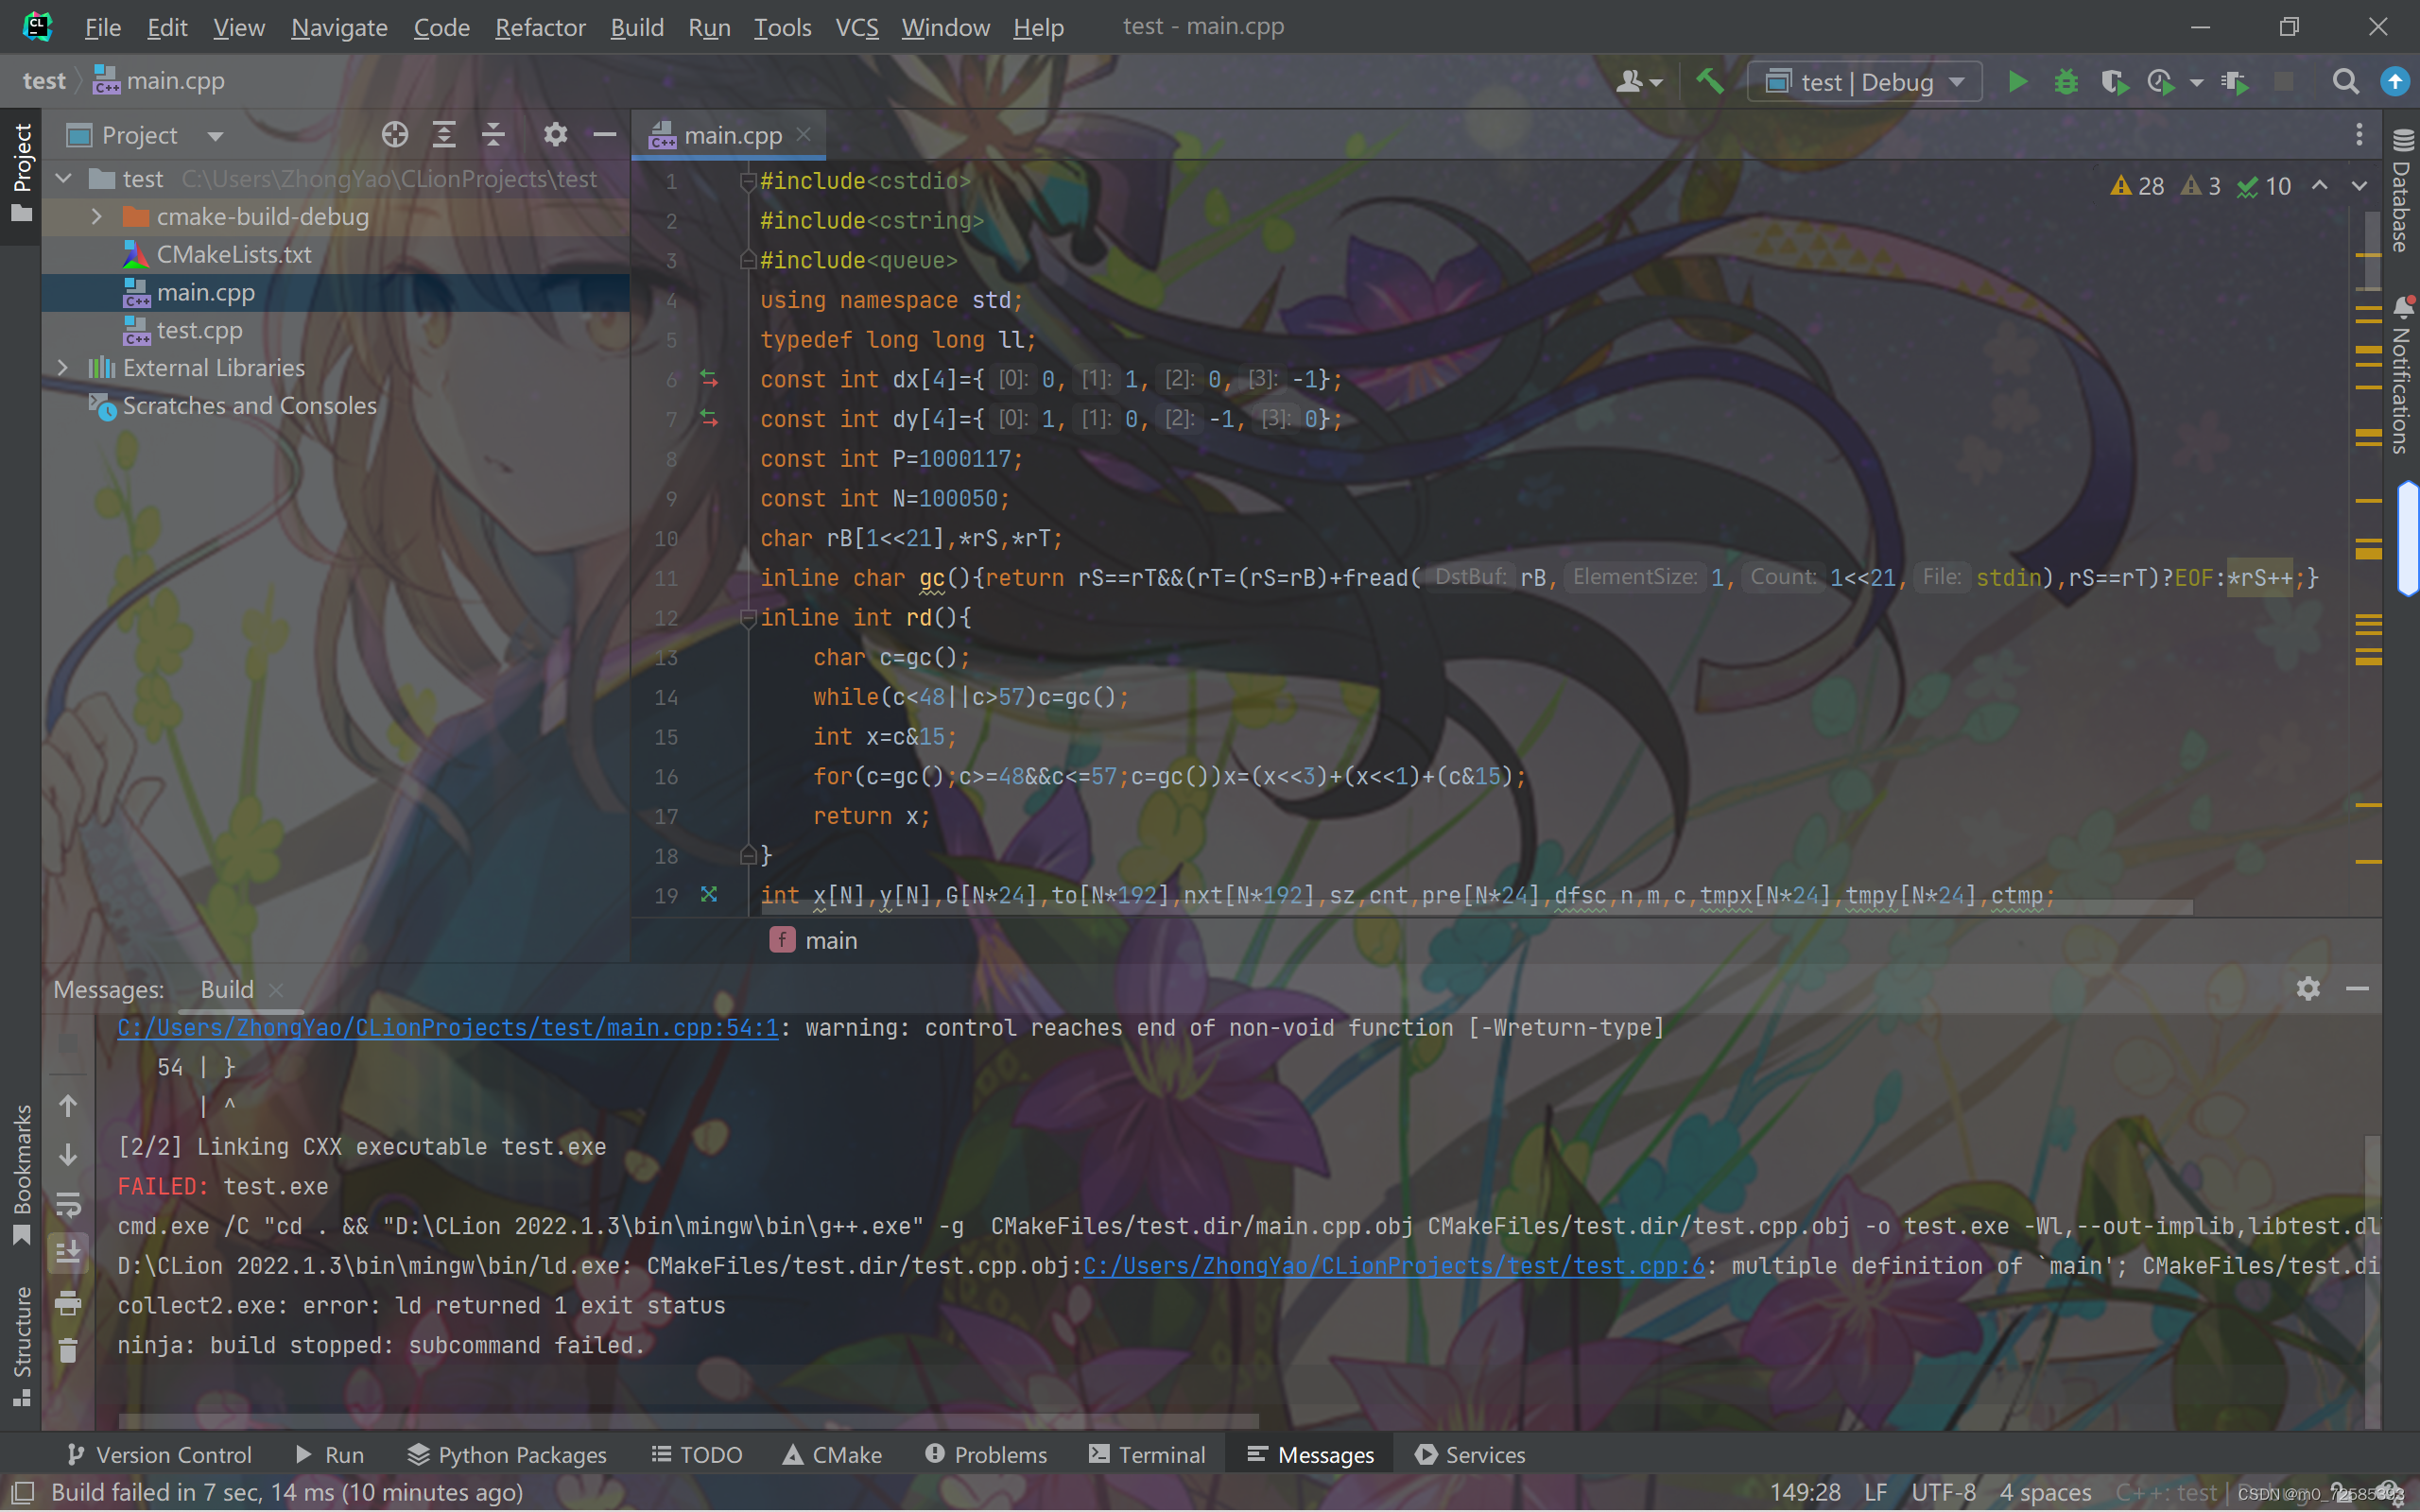Viewport: 2420px width, 1512px height.
Task: Click Select Opened File target icon
Action: tap(395, 135)
